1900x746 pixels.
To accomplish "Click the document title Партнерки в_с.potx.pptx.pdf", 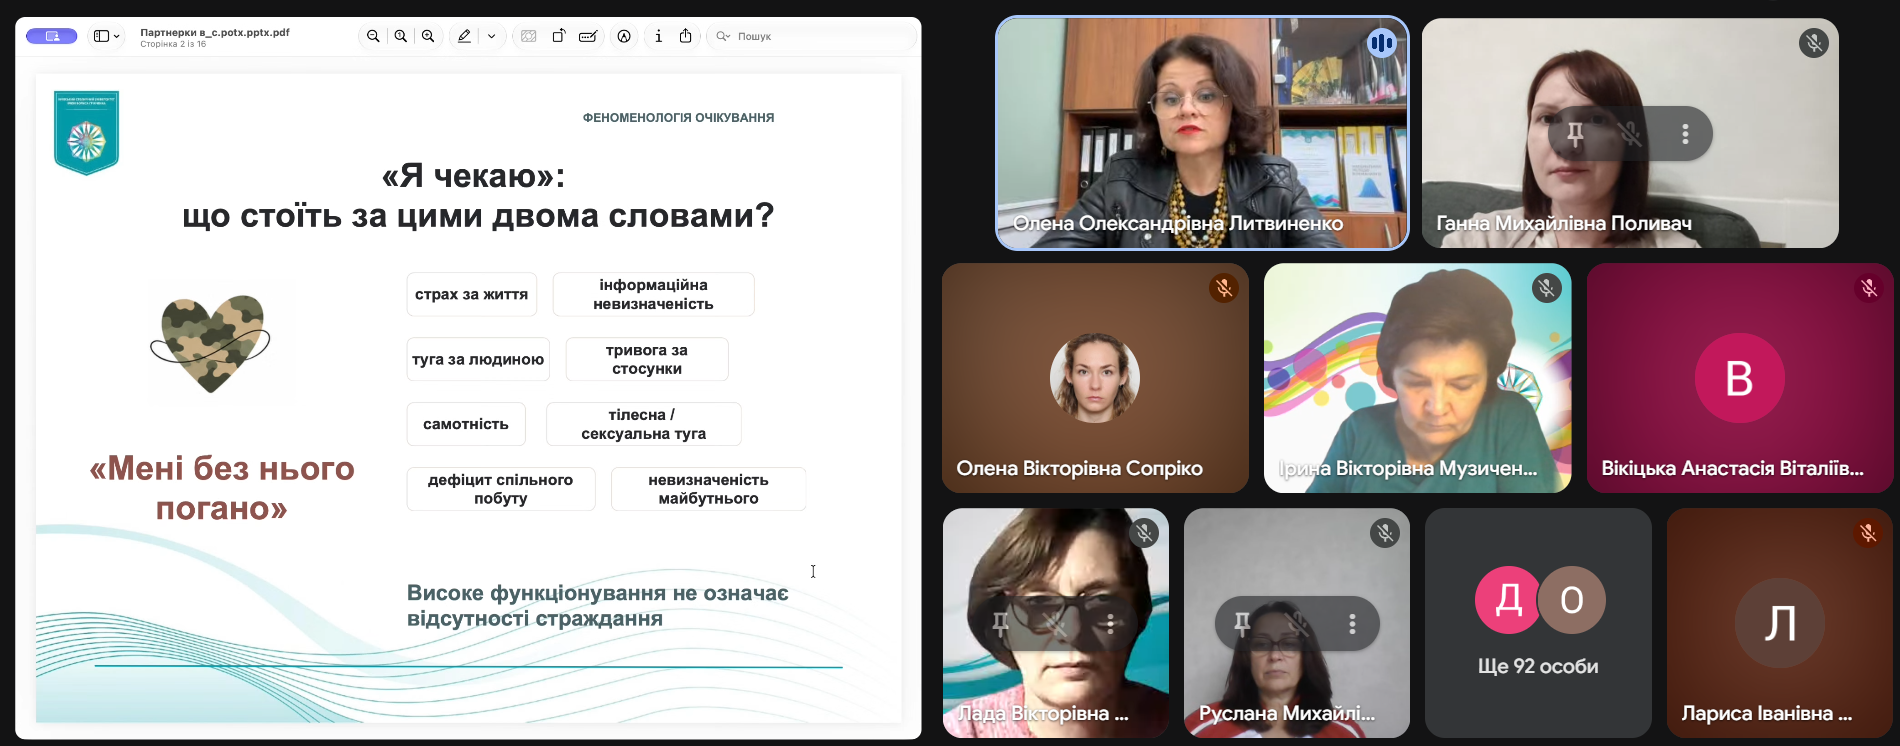I will 215,32.
